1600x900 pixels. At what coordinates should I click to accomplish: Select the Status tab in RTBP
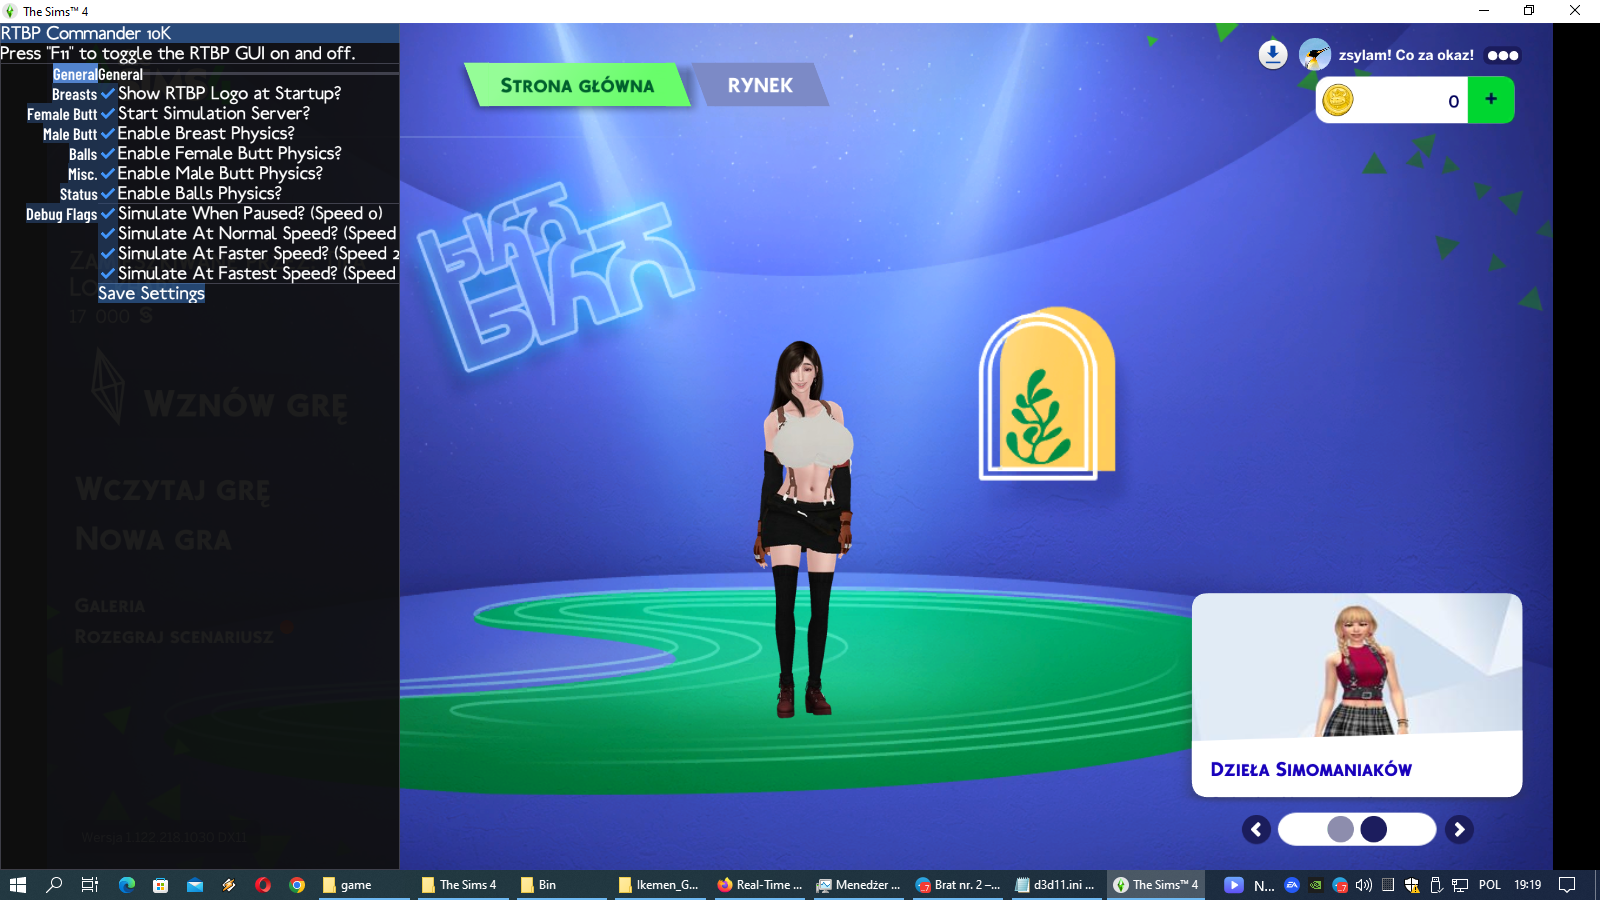coord(79,195)
